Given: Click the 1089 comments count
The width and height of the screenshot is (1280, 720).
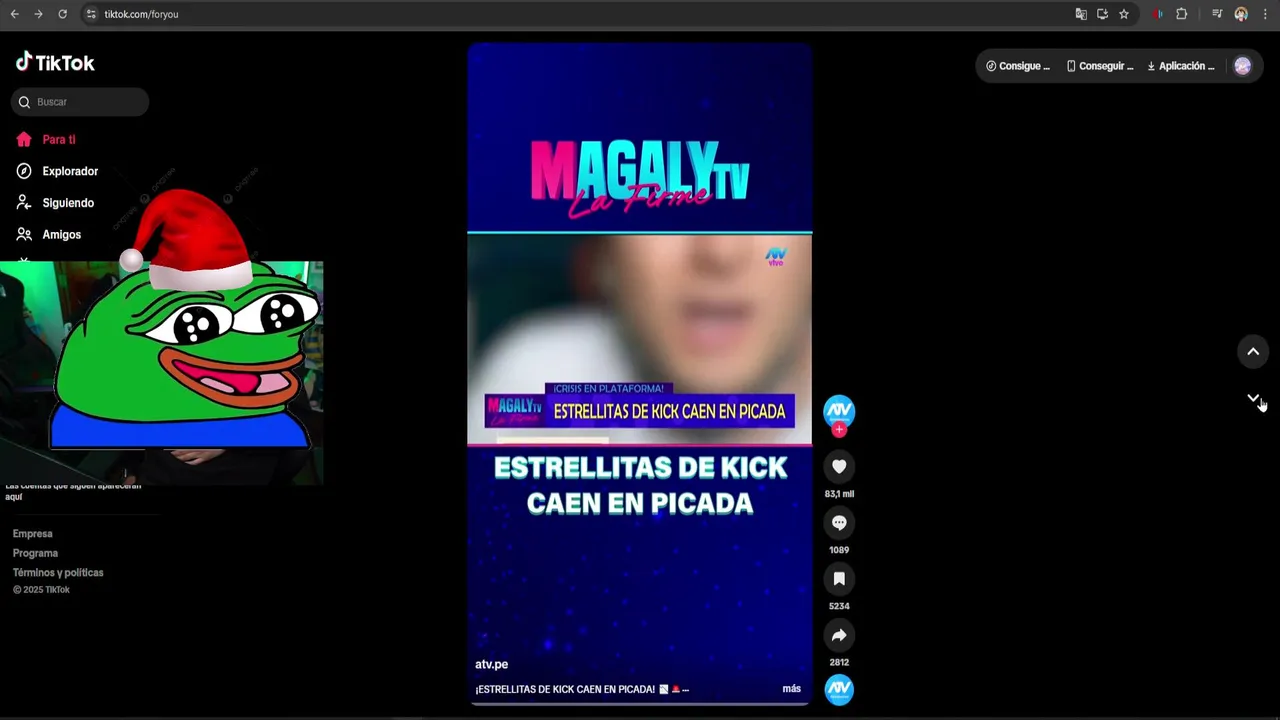Looking at the screenshot, I should pyautogui.click(x=839, y=550).
